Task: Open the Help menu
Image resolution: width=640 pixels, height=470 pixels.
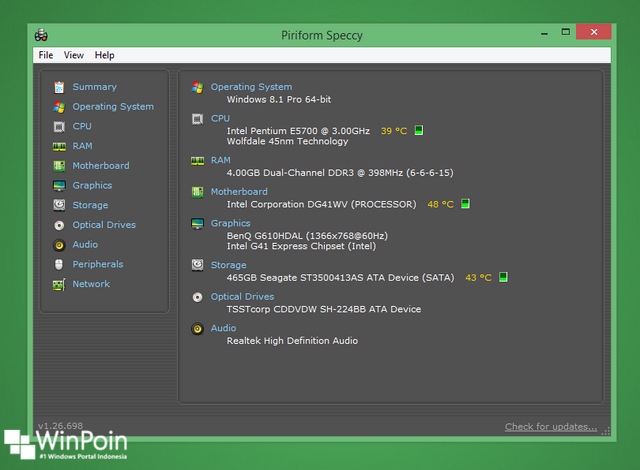Action: click(104, 55)
